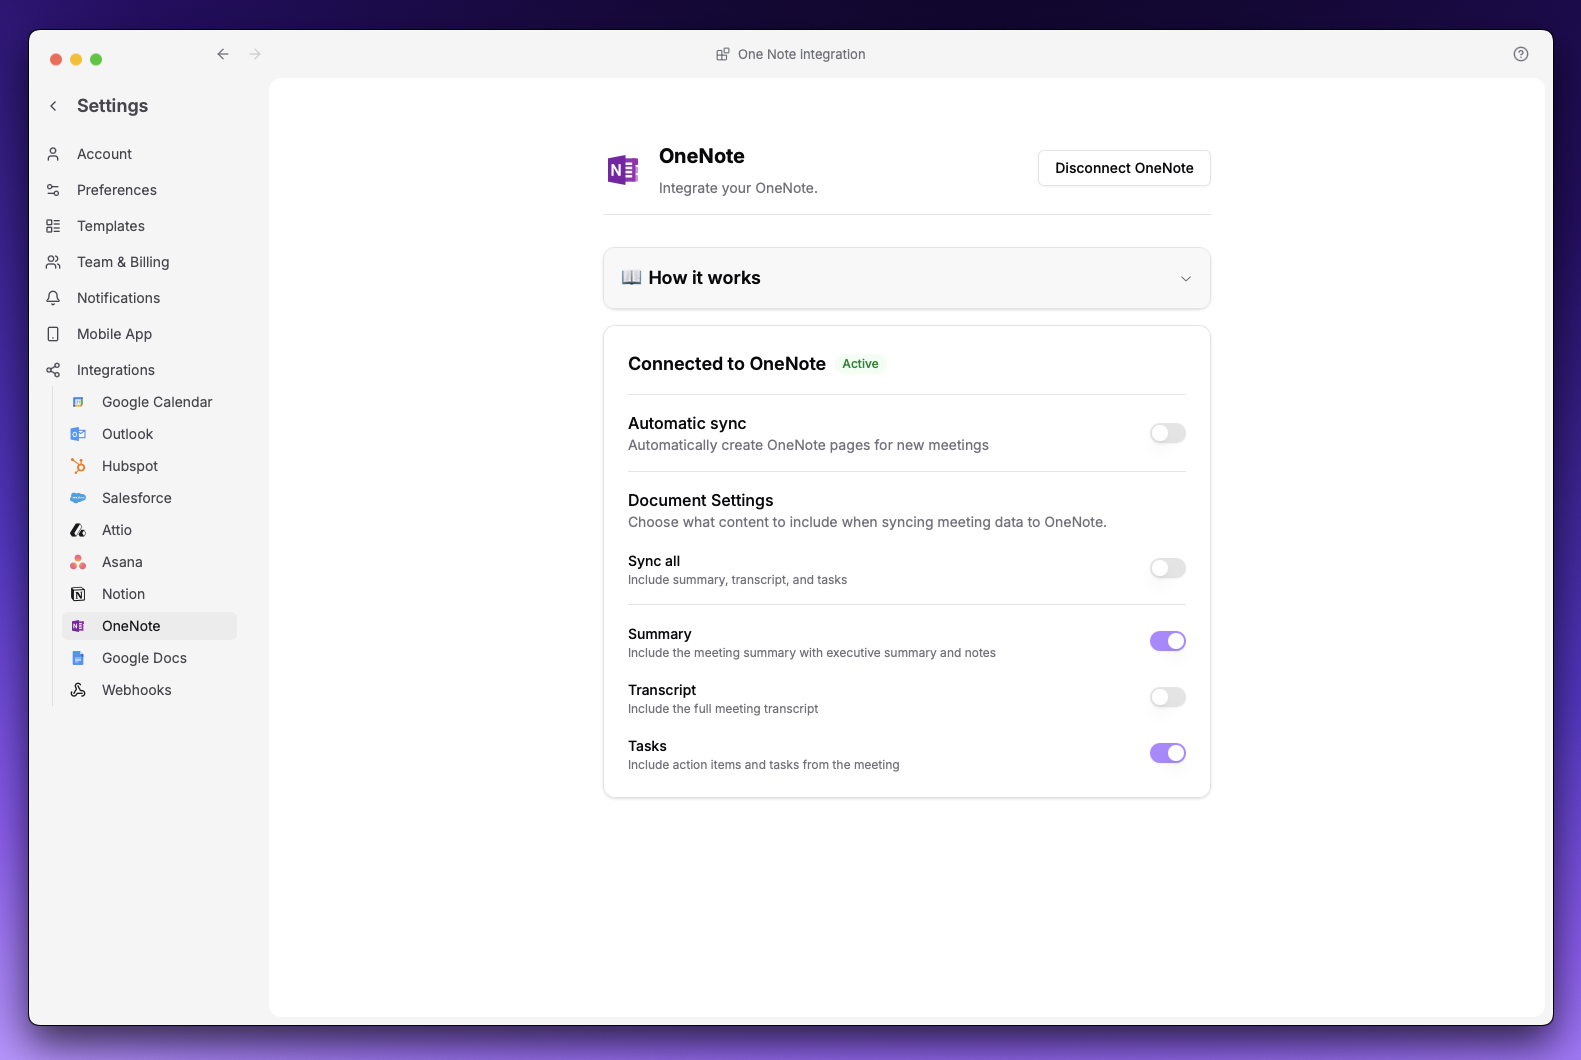The image size is (1581, 1060).
Task: Open the help question mark icon
Action: (1521, 54)
